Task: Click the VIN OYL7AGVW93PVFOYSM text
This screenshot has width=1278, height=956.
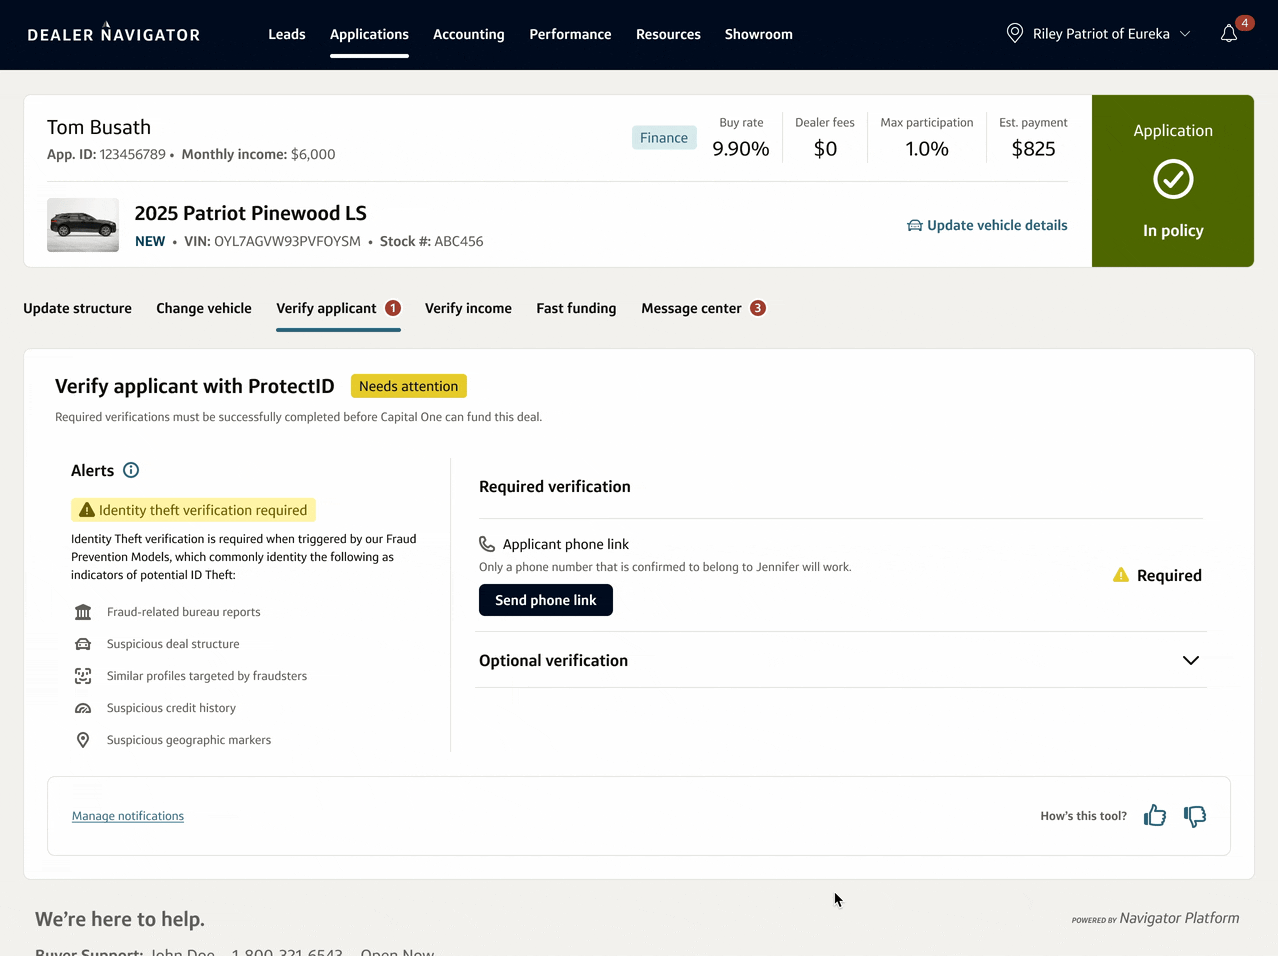Action: tap(272, 241)
